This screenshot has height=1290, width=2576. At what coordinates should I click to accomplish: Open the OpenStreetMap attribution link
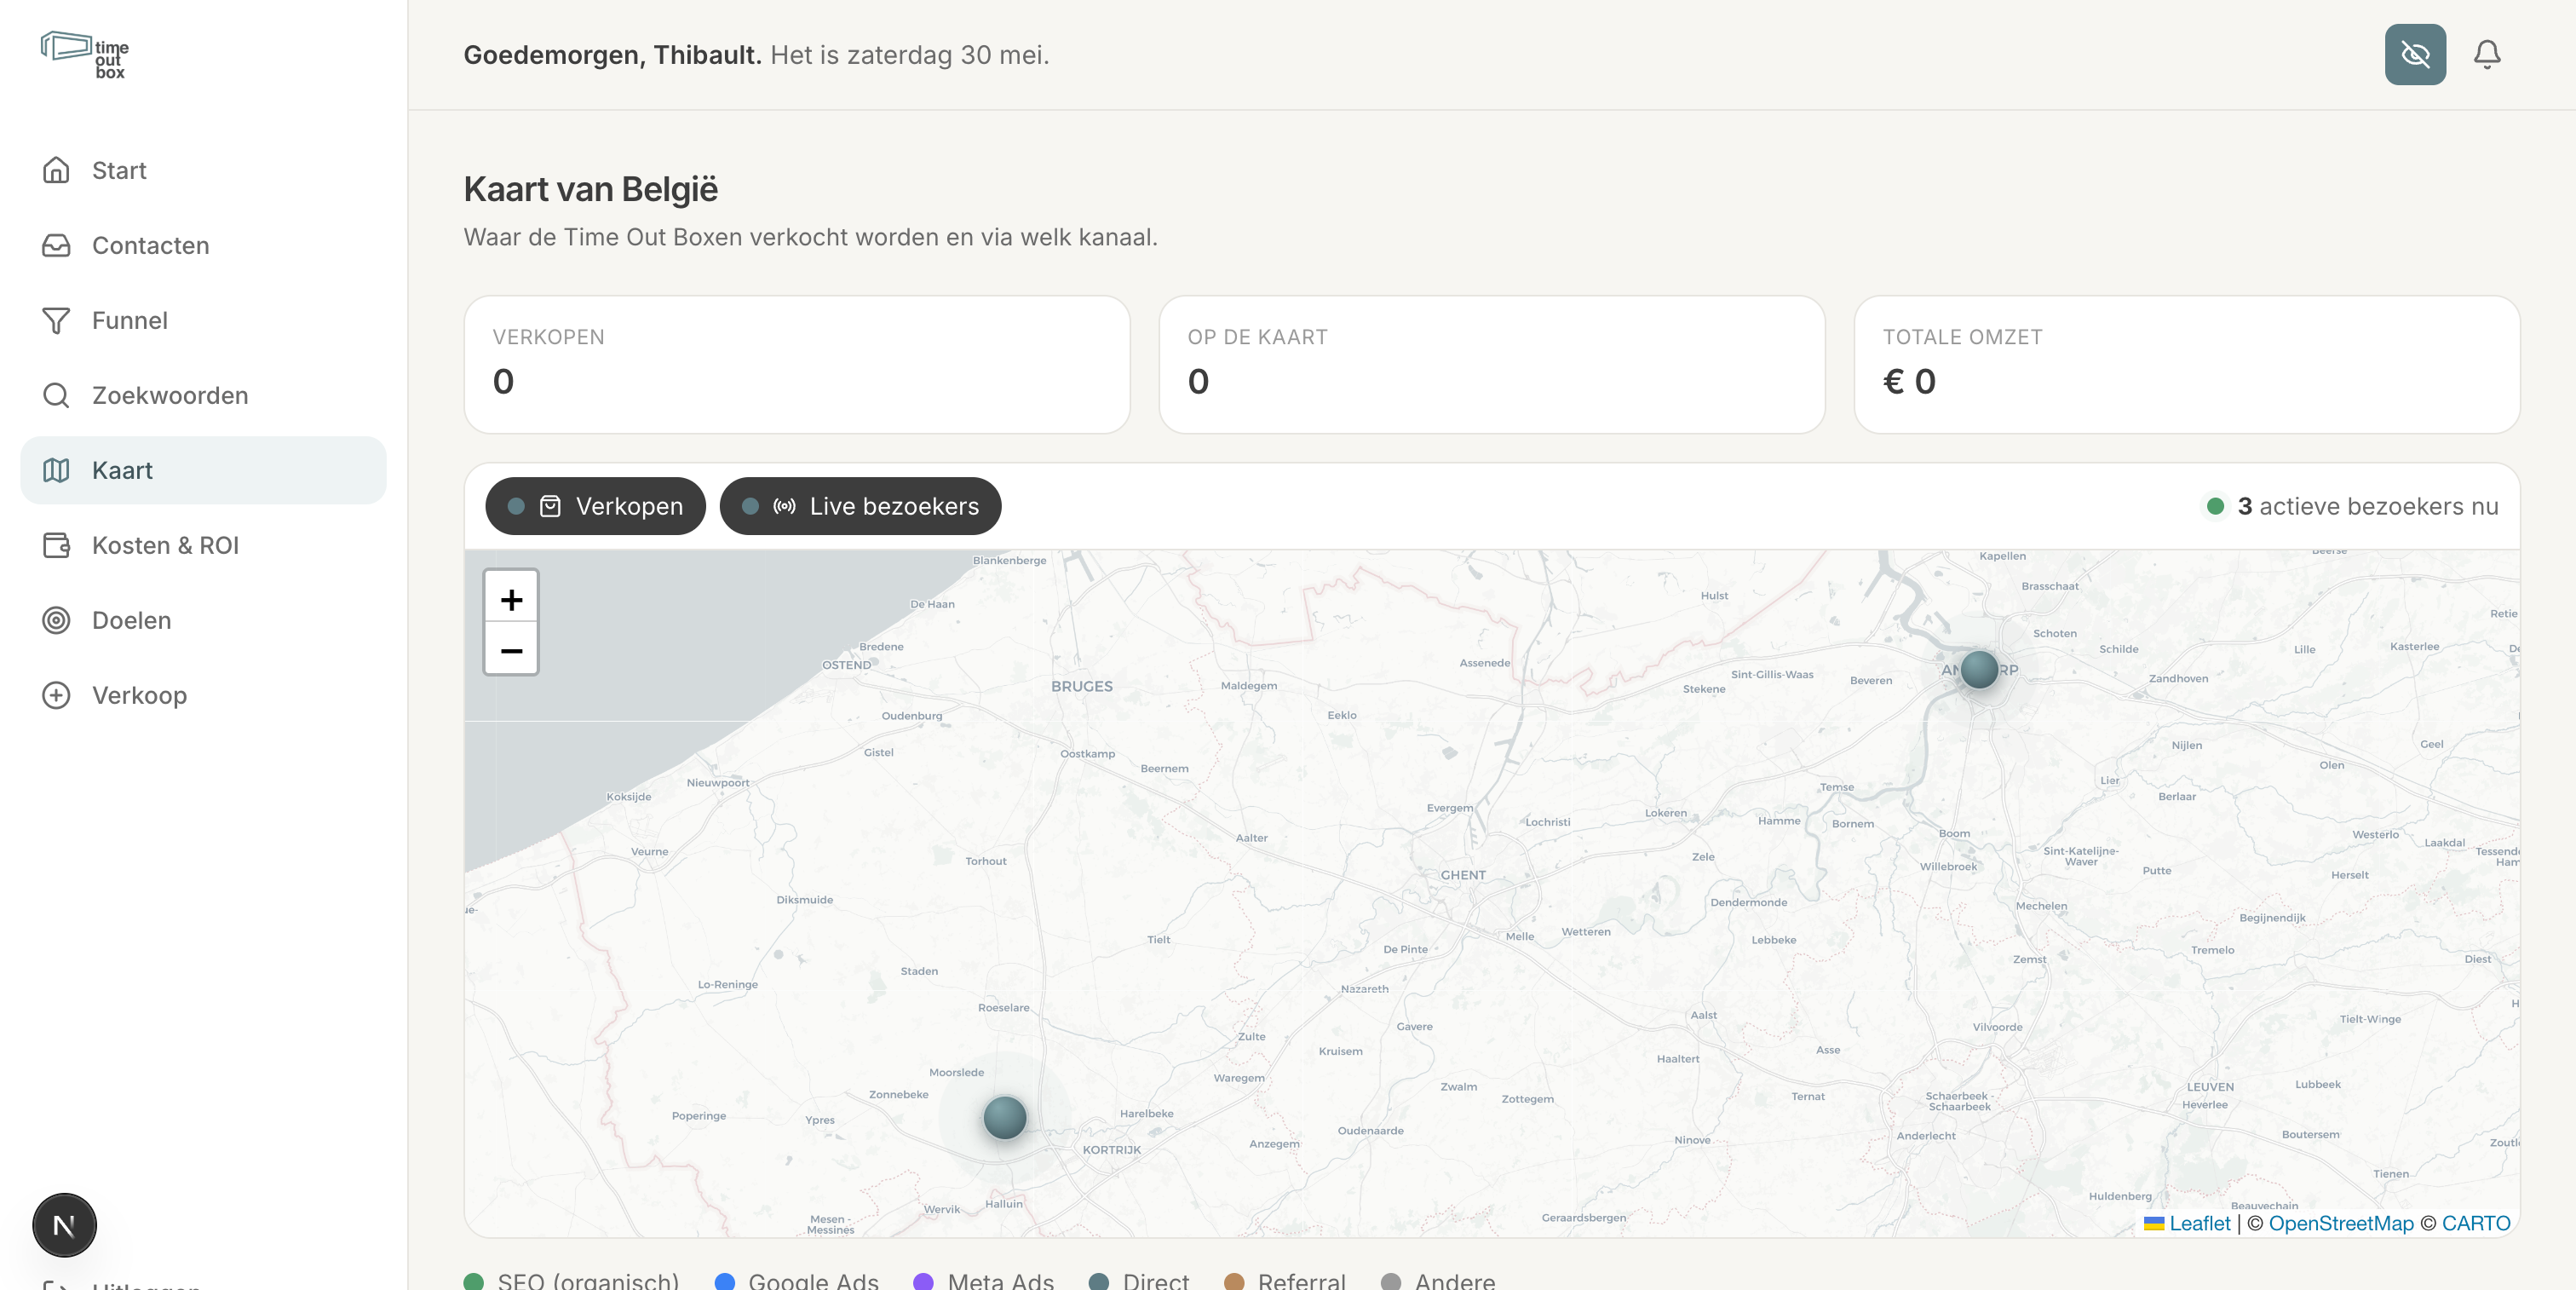(2340, 1223)
